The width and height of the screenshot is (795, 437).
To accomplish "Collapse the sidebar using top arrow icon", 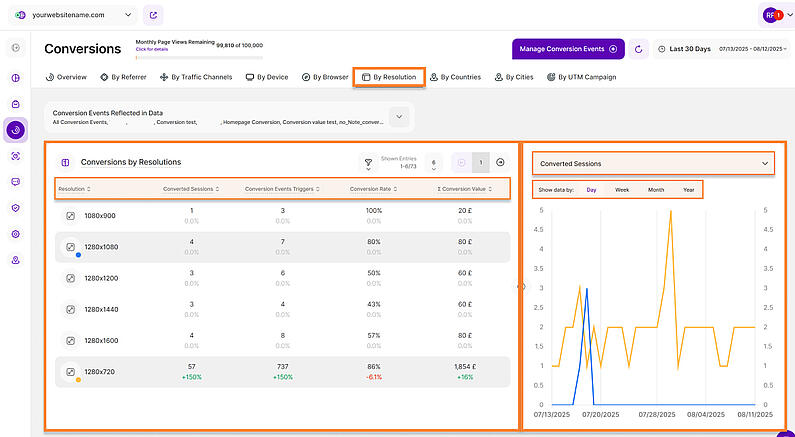I will click(x=16, y=48).
